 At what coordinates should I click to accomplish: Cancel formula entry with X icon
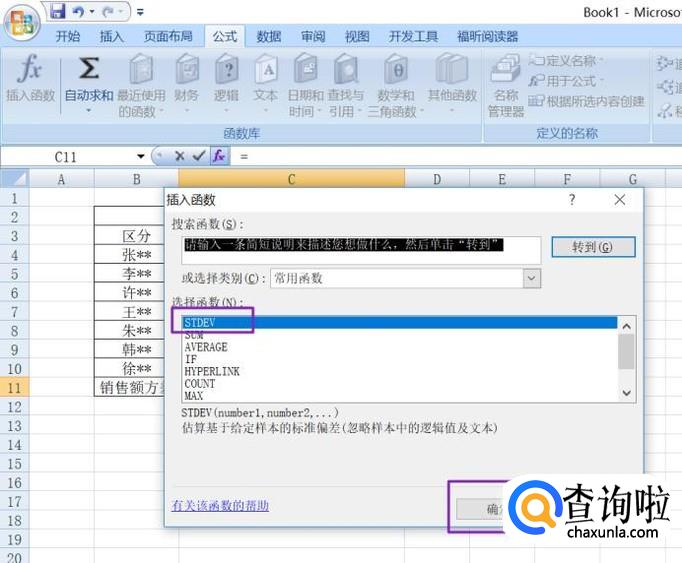[x=180, y=156]
